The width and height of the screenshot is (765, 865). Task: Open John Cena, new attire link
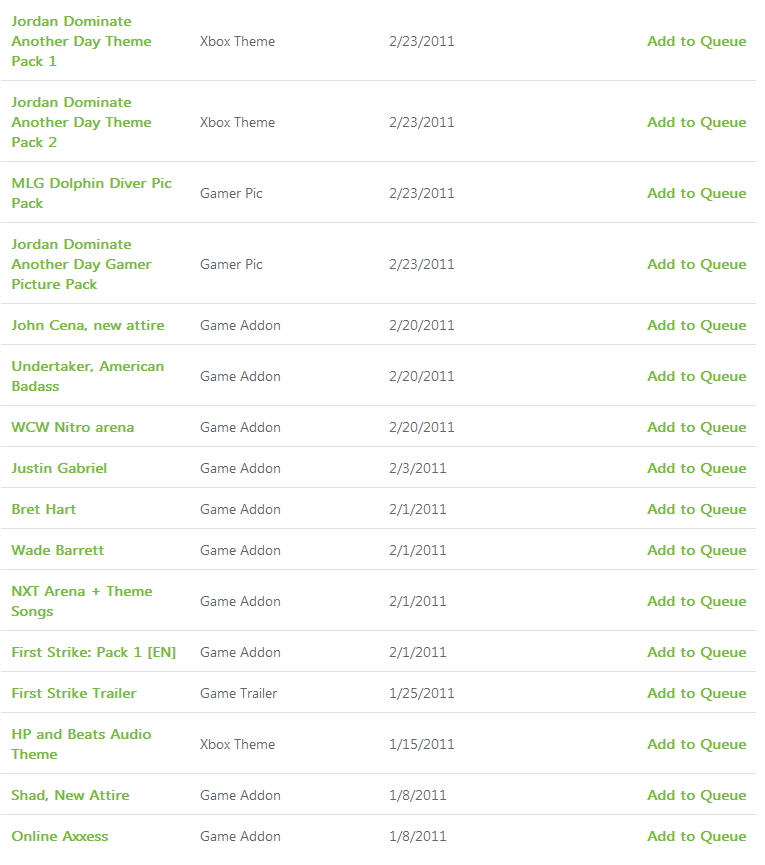pos(88,325)
